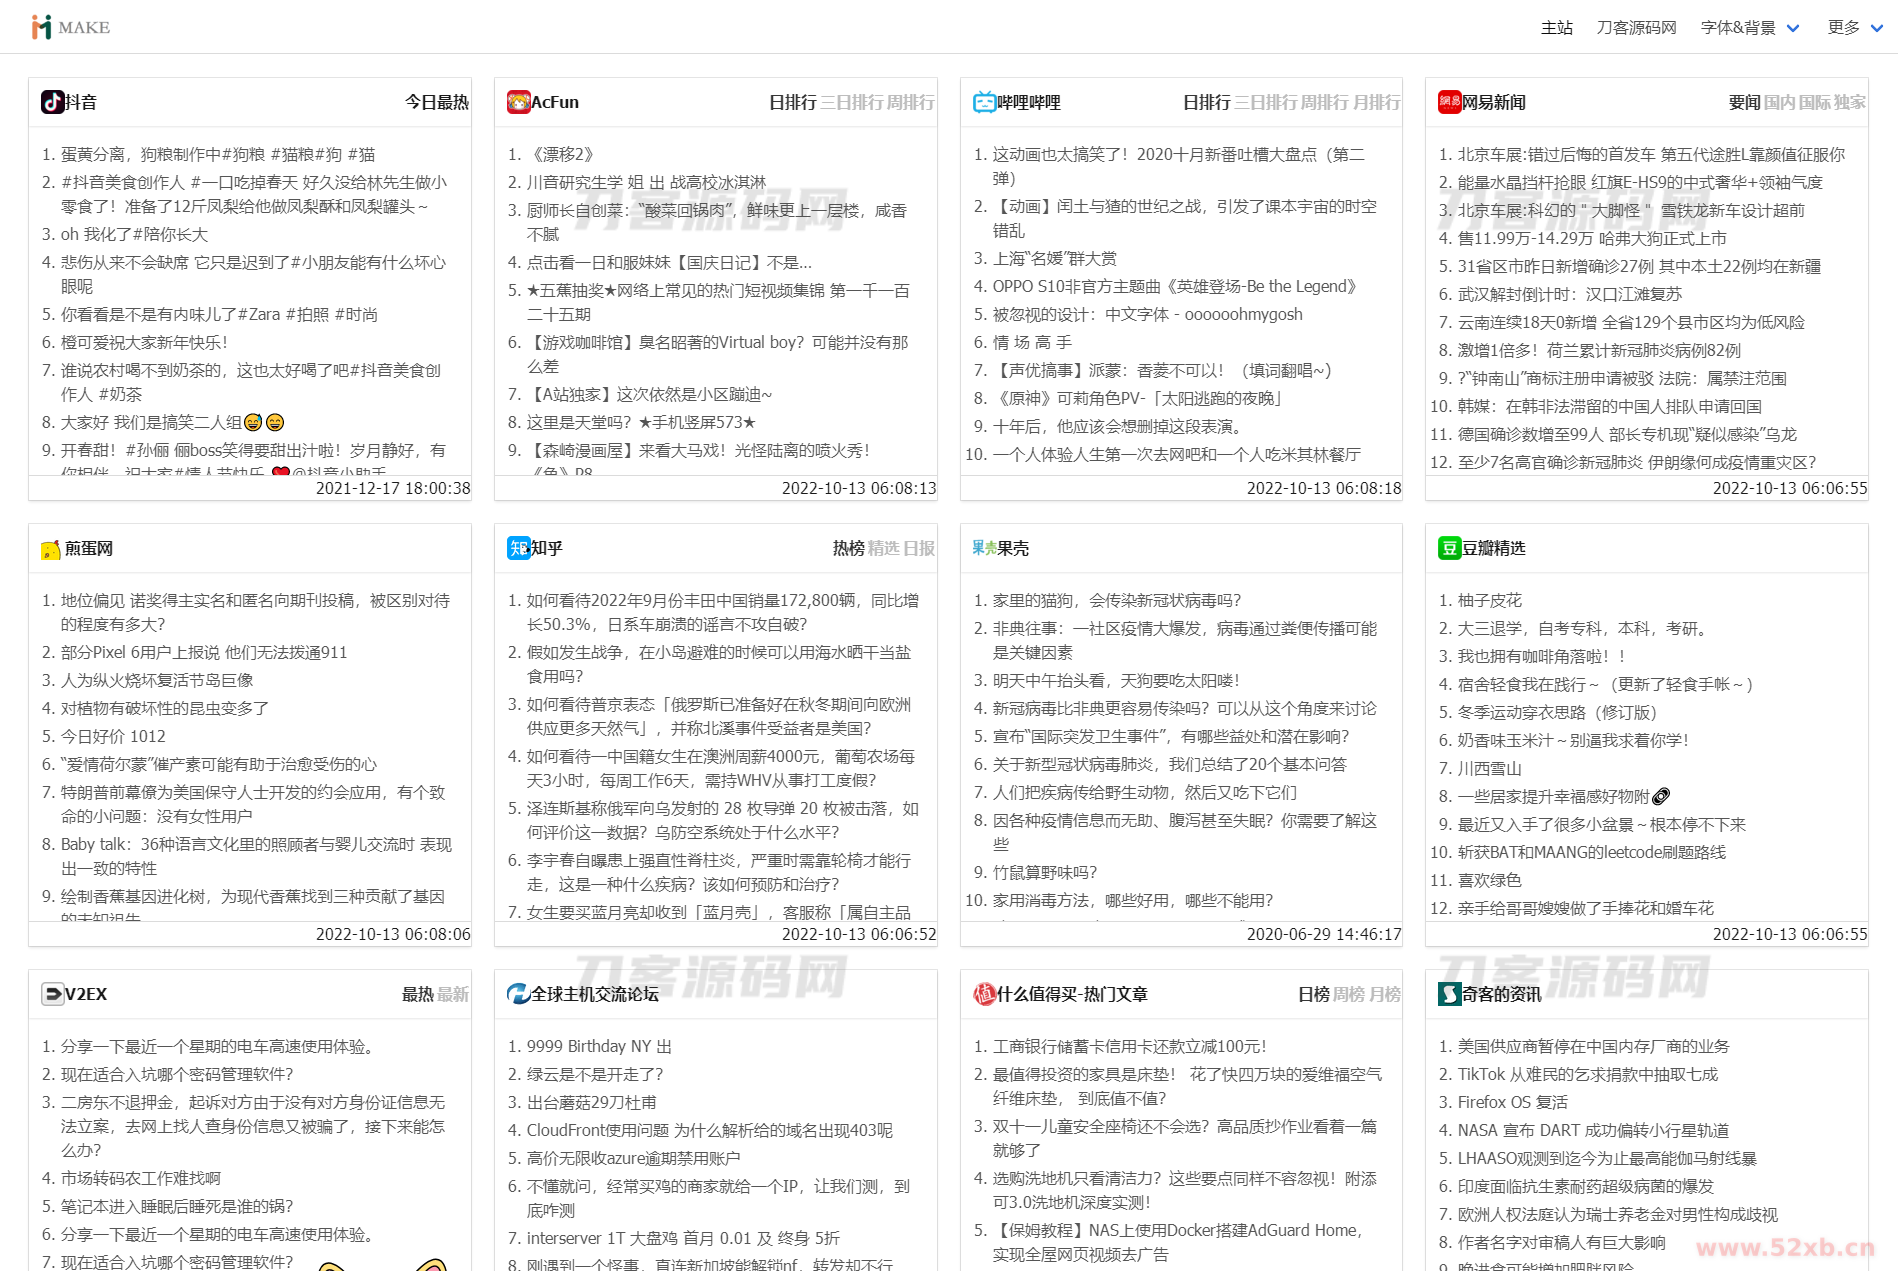The height and width of the screenshot is (1271, 1898).
Task: Click the 豆瓣精选 card icon
Action: tap(1450, 548)
